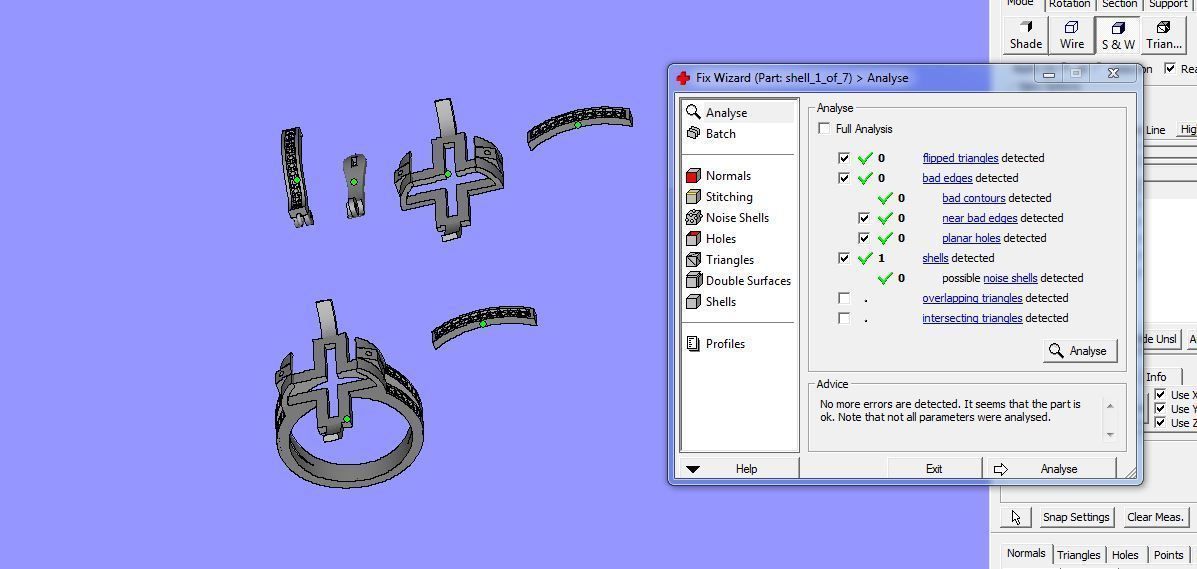Open the Points tab in the lower panel
This screenshot has height=569, width=1197.
[x=1168, y=555]
